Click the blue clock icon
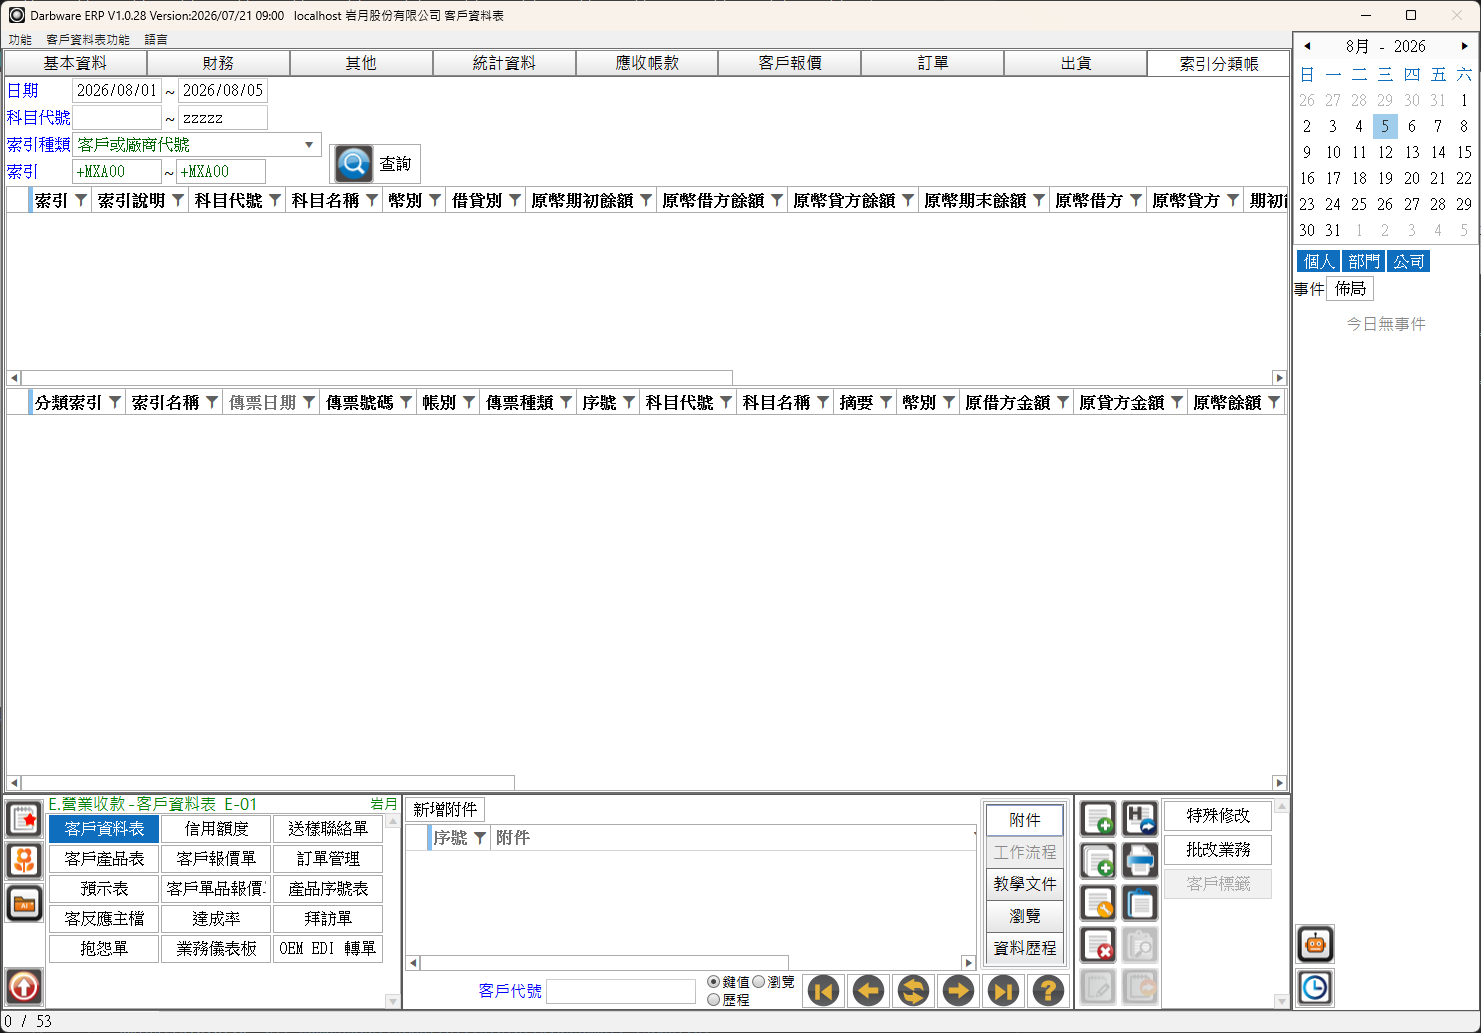This screenshot has width=1481, height=1033. 1315,988
